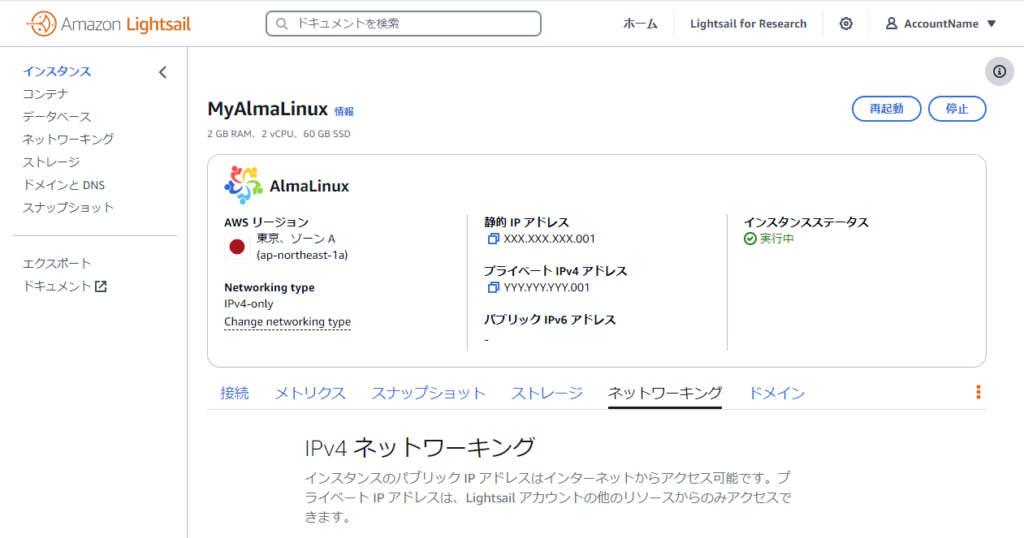Viewport: 1024px width, 538px height.
Task: Click the (ap-northeast-1a) zone text
Action: pyautogui.click(x=302, y=255)
